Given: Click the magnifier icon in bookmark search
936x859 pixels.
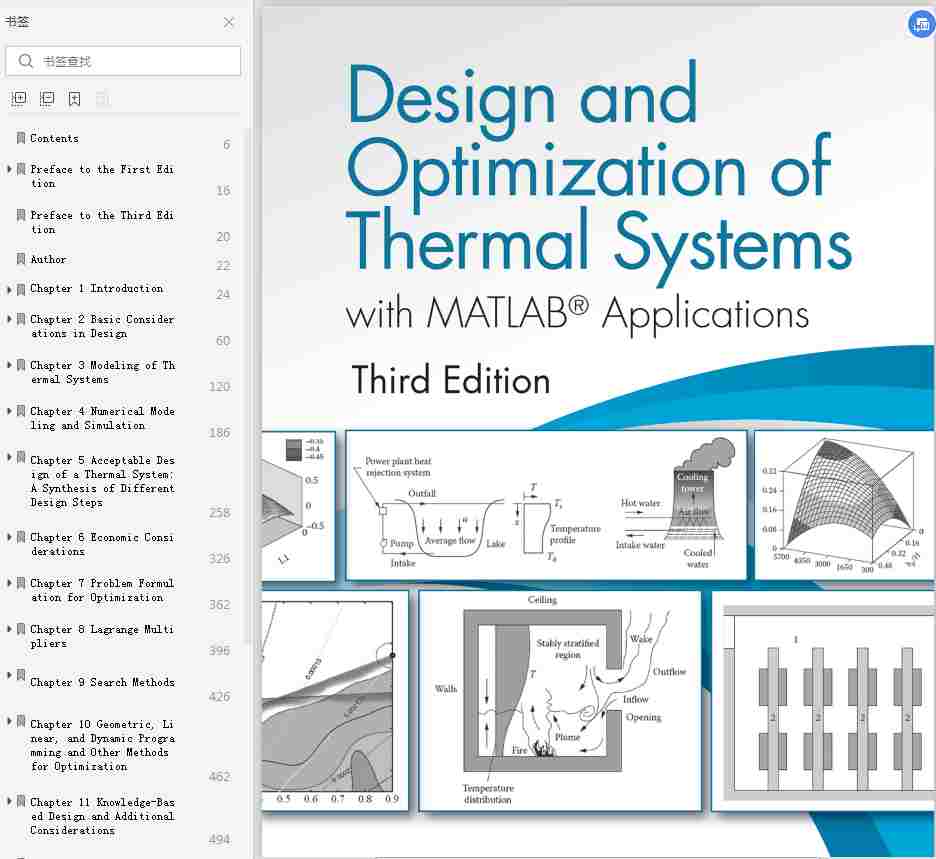Looking at the screenshot, I should tap(25, 61).
